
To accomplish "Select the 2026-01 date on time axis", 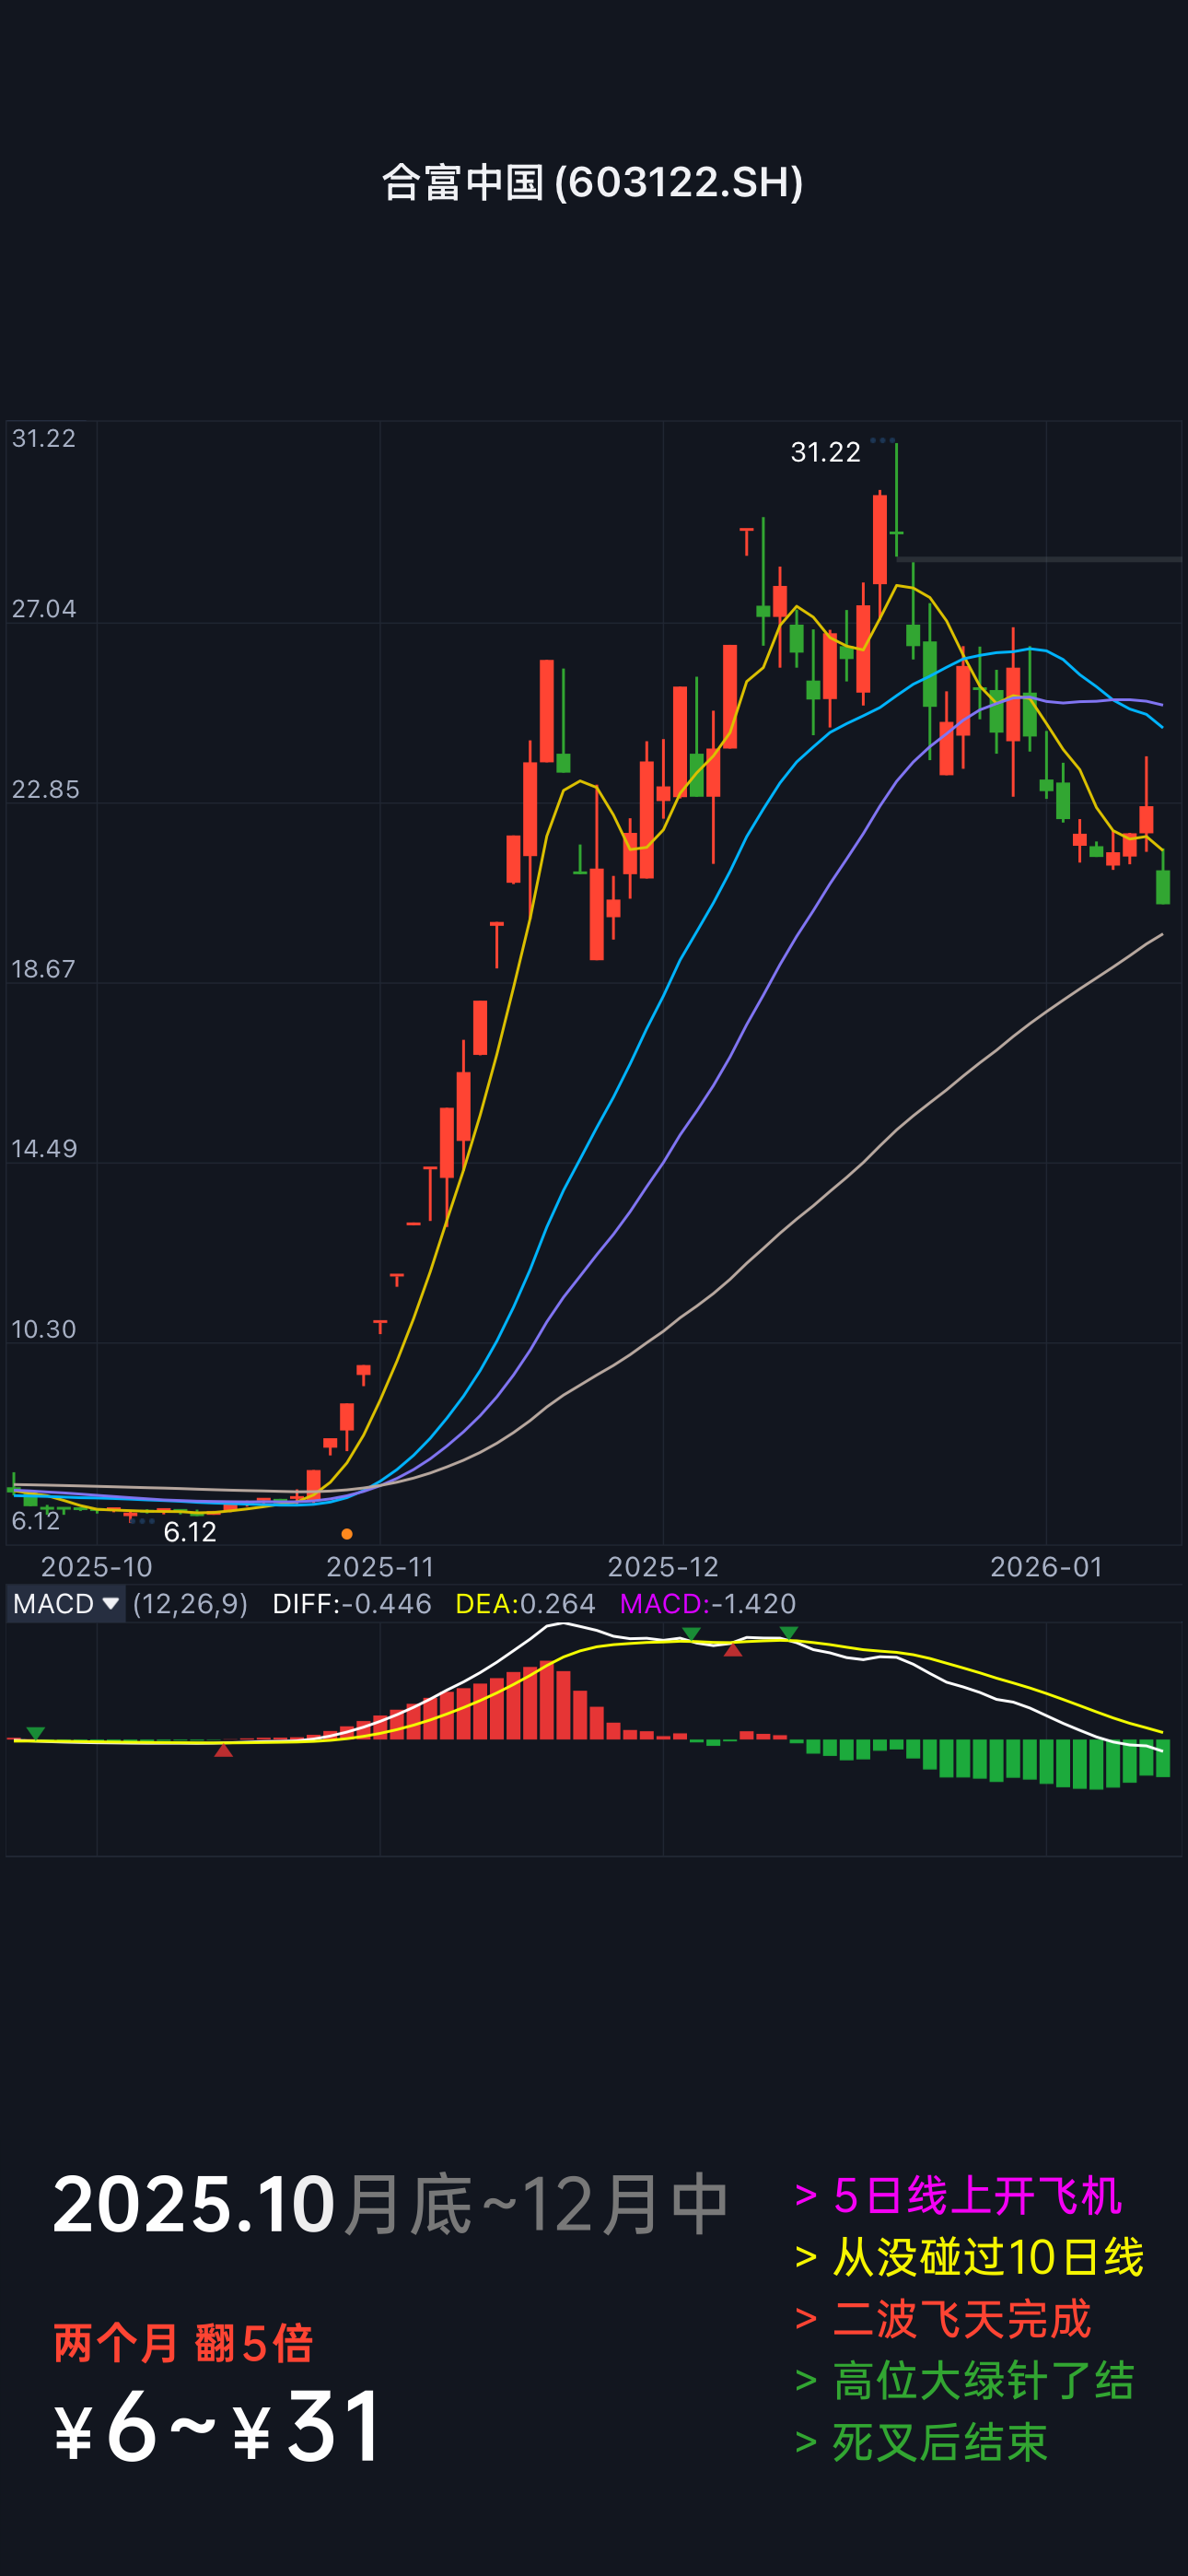I will coord(1045,1566).
